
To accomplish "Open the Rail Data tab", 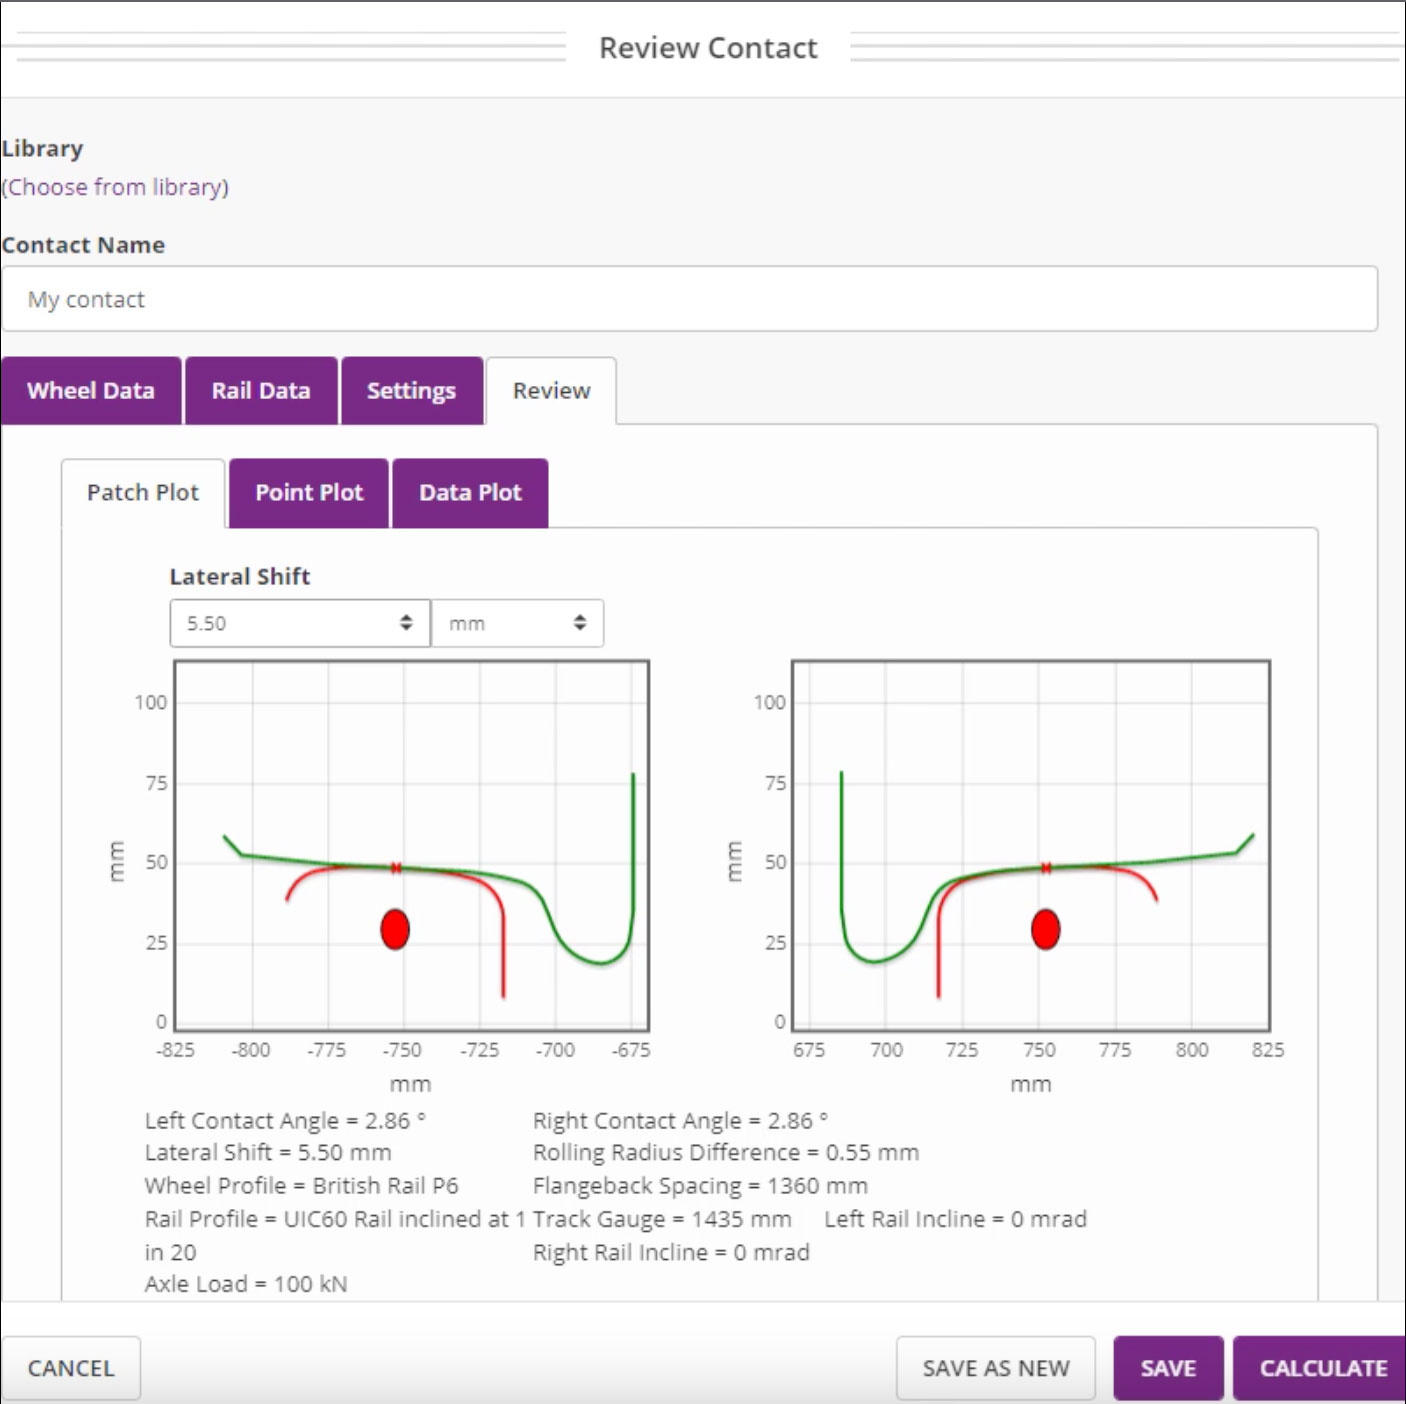I will coord(261,391).
